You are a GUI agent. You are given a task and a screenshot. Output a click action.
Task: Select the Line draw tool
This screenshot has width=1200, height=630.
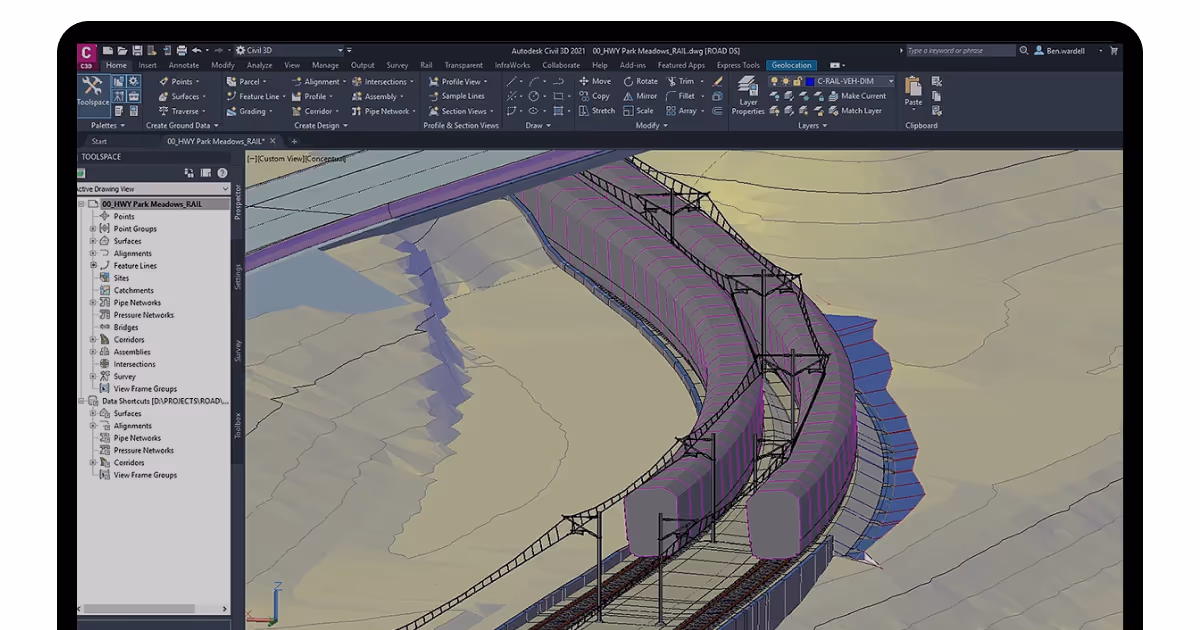click(x=512, y=81)
